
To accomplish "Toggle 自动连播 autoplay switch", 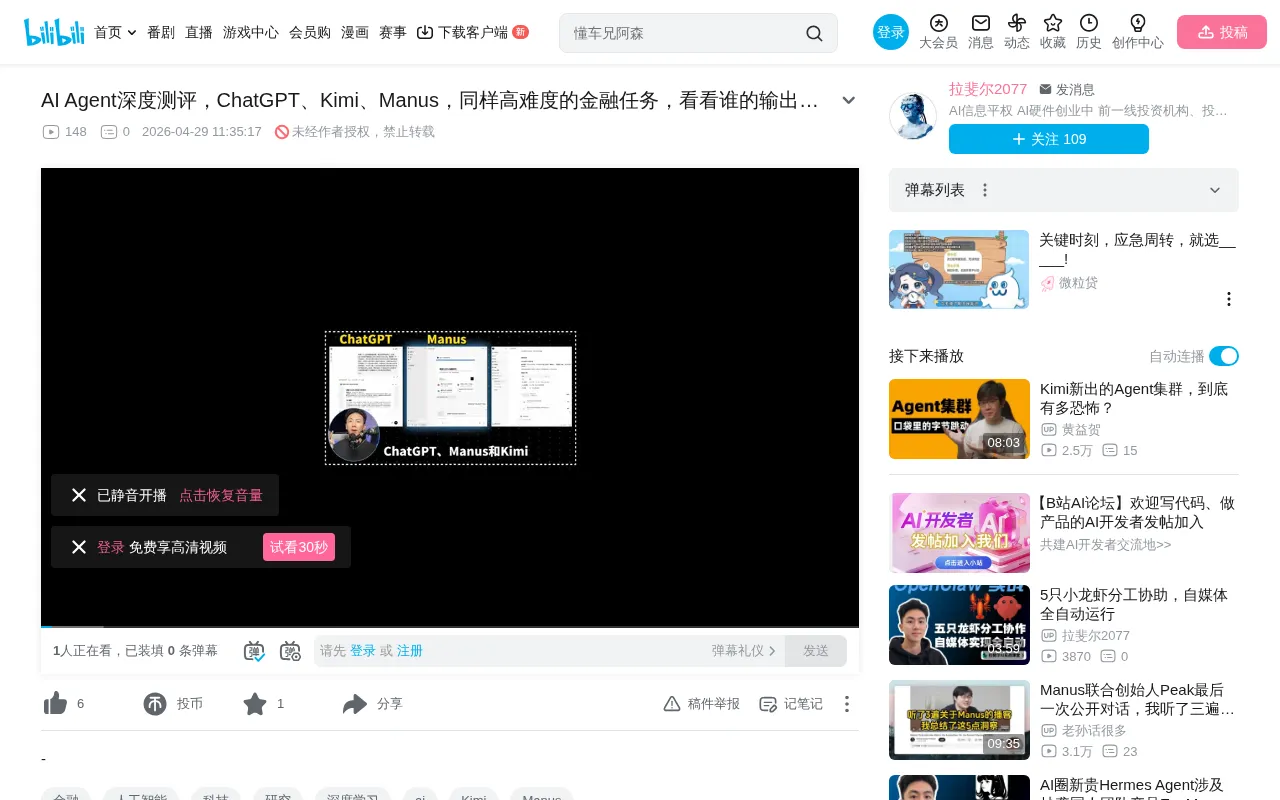I will point(1224,356).
